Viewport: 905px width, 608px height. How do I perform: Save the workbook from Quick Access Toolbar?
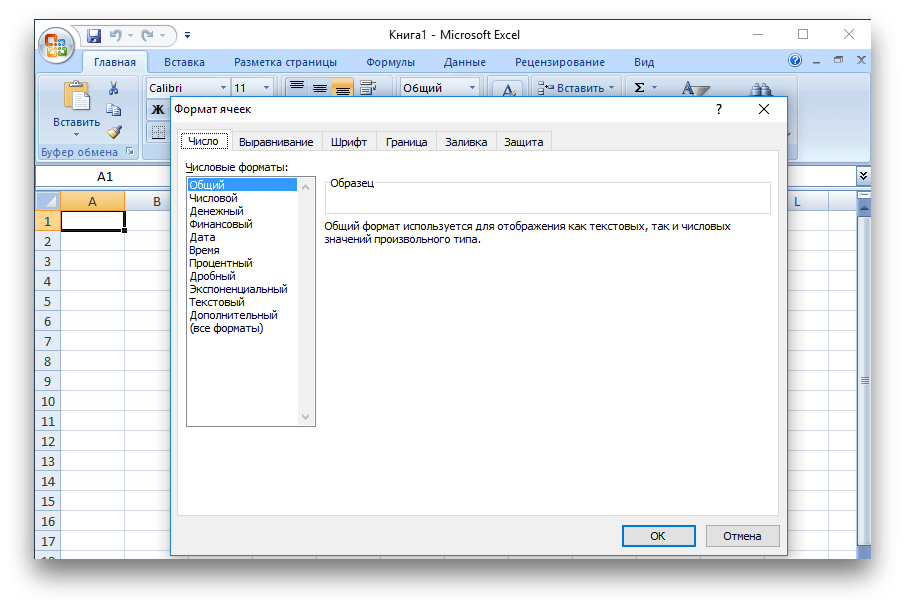pyautogui.click(x=94, y=36)
